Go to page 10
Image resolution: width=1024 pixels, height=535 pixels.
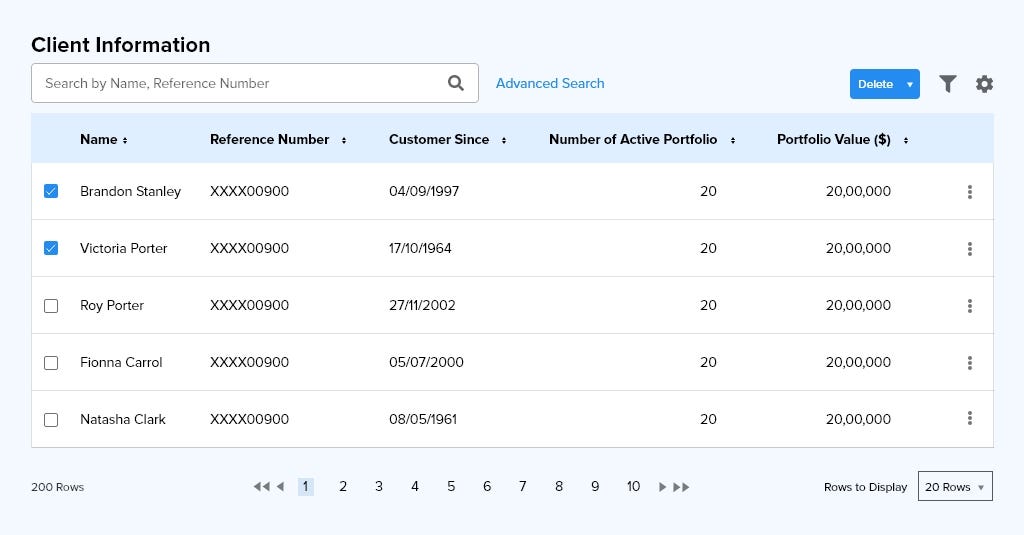tap(633, 486)
